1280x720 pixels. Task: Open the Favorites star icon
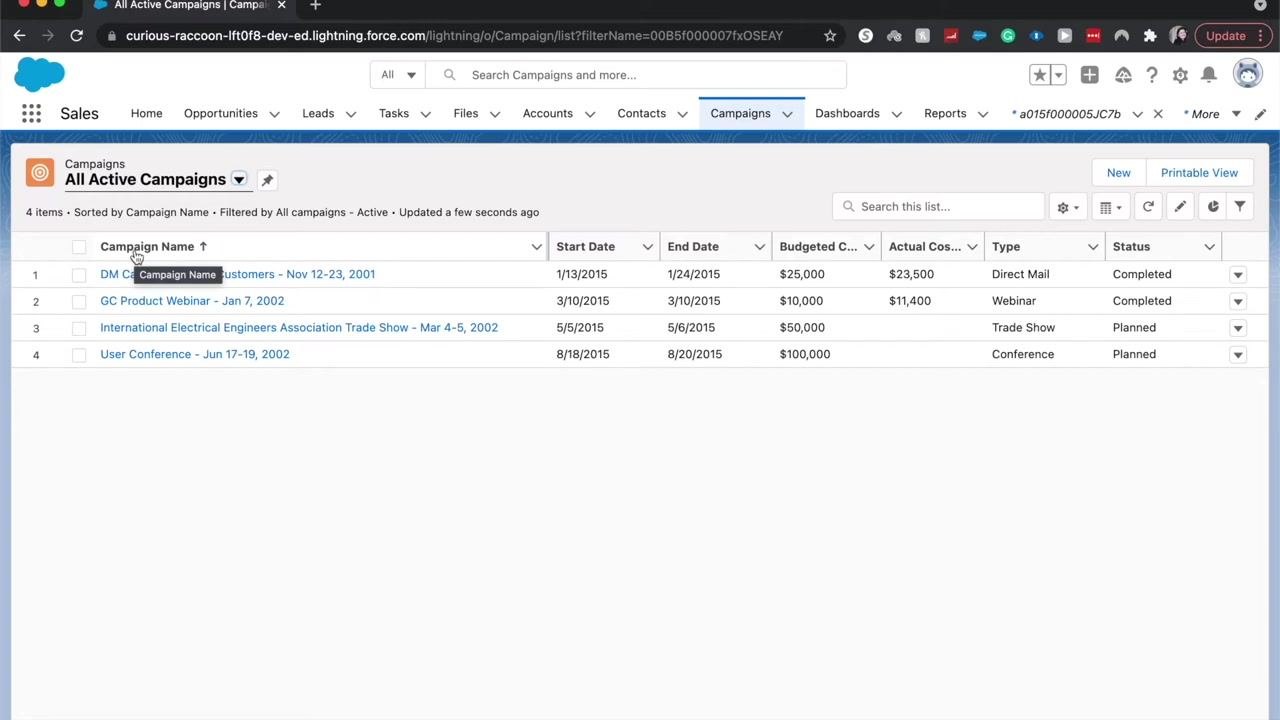(x=1040, y=75)
